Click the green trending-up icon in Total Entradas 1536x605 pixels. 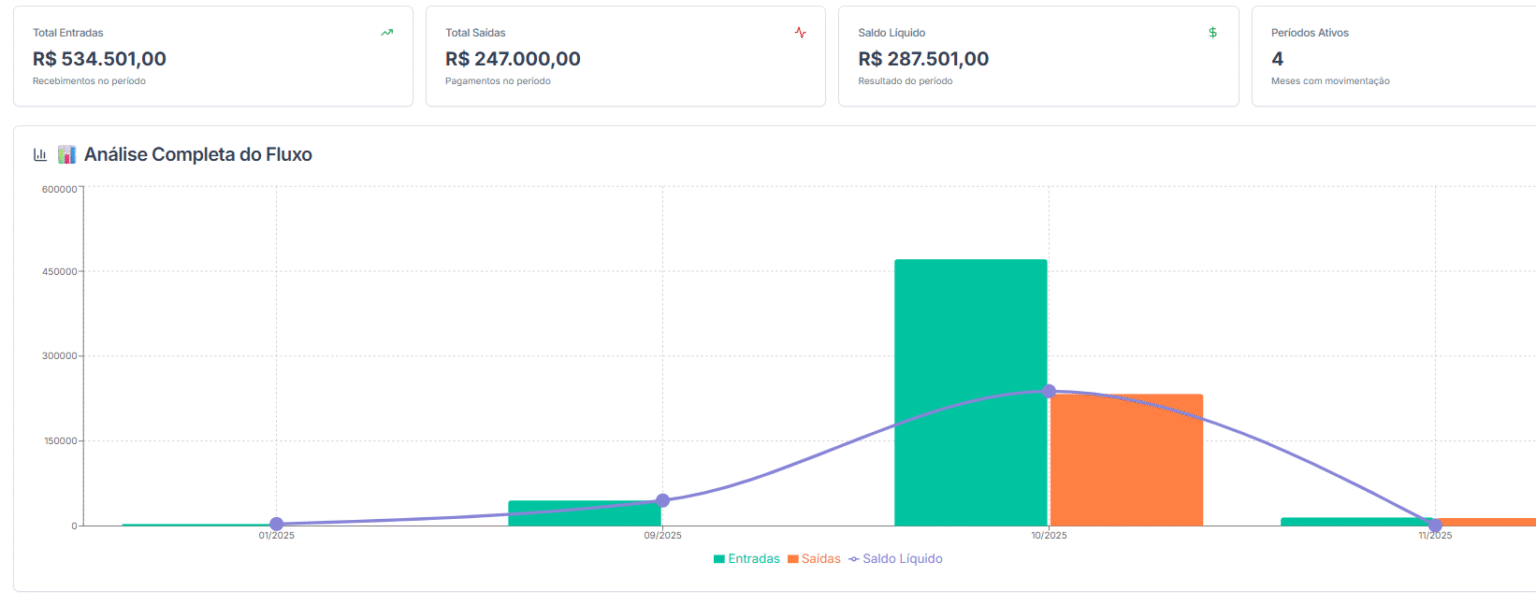click(x=387, y=33)
